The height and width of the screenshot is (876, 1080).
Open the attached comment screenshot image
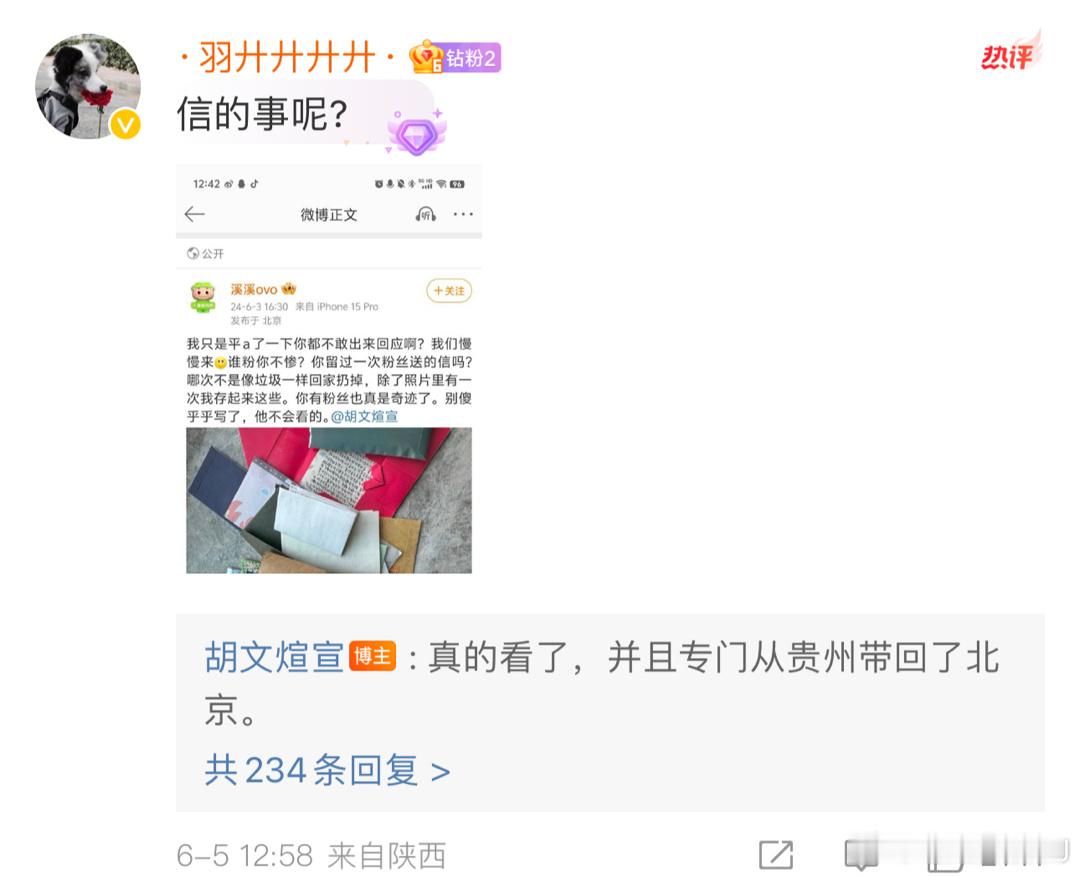click(329, 370)
